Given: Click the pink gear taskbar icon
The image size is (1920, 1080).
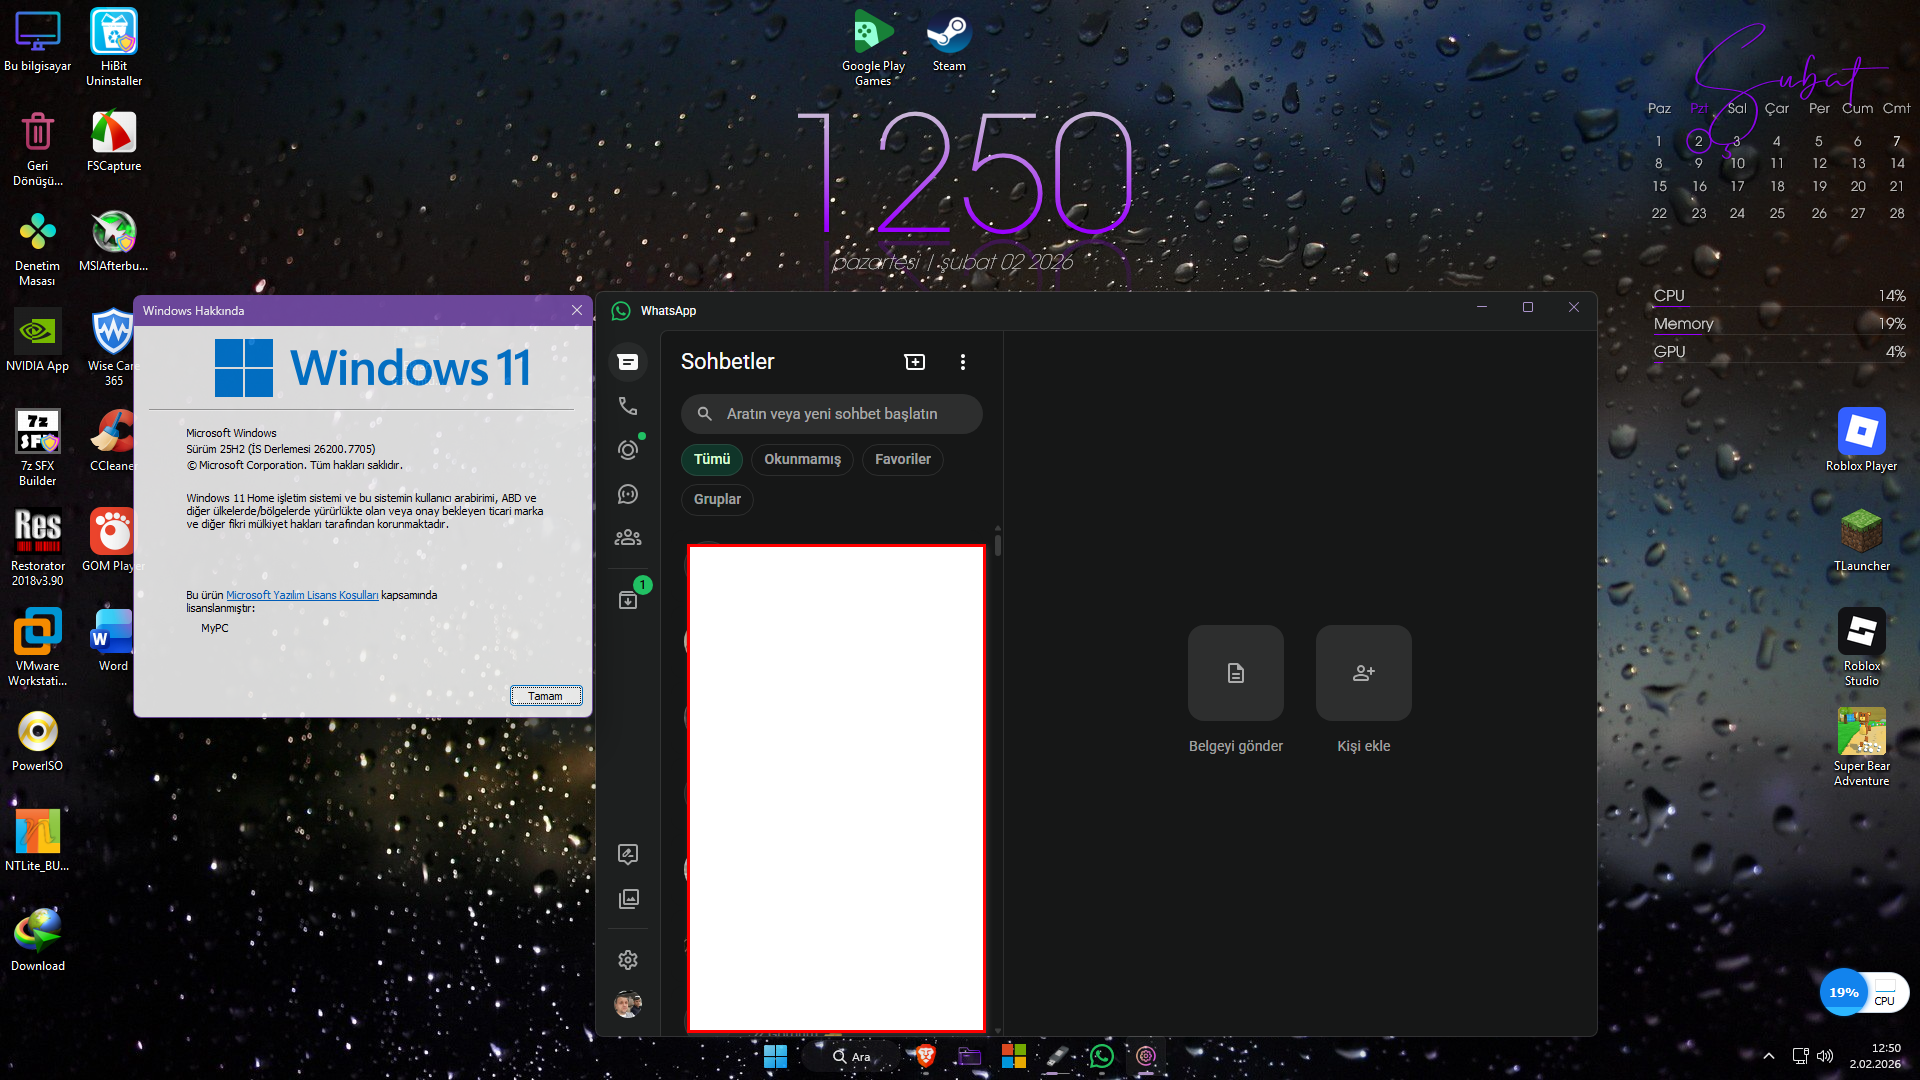Looking at the screenshot, I should [1146, 1056].
